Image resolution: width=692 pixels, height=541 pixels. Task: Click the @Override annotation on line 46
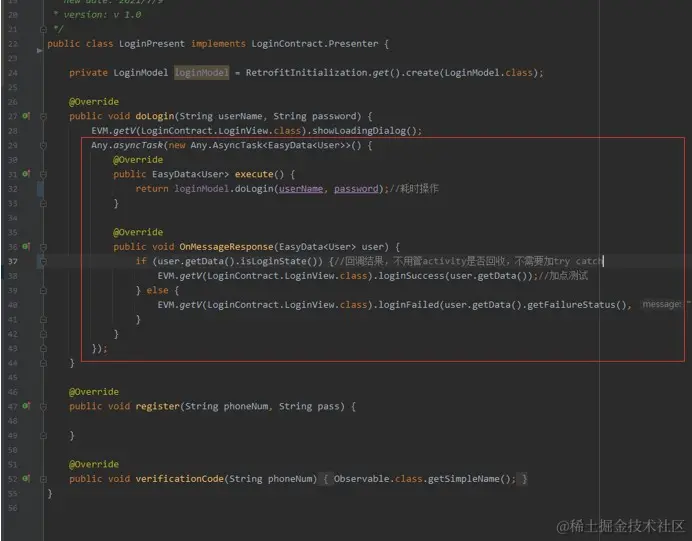point(94,392)
